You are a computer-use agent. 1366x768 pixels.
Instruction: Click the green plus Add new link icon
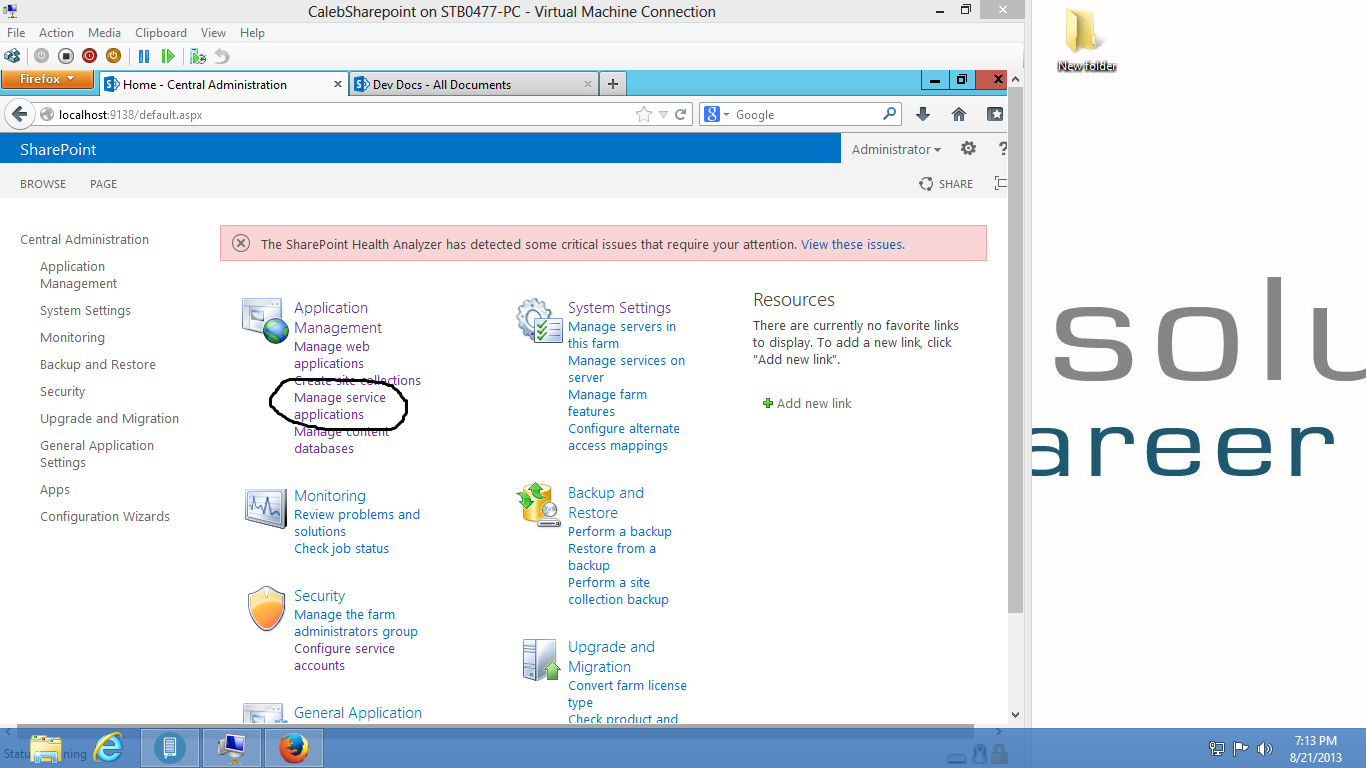tap(768, 404)
